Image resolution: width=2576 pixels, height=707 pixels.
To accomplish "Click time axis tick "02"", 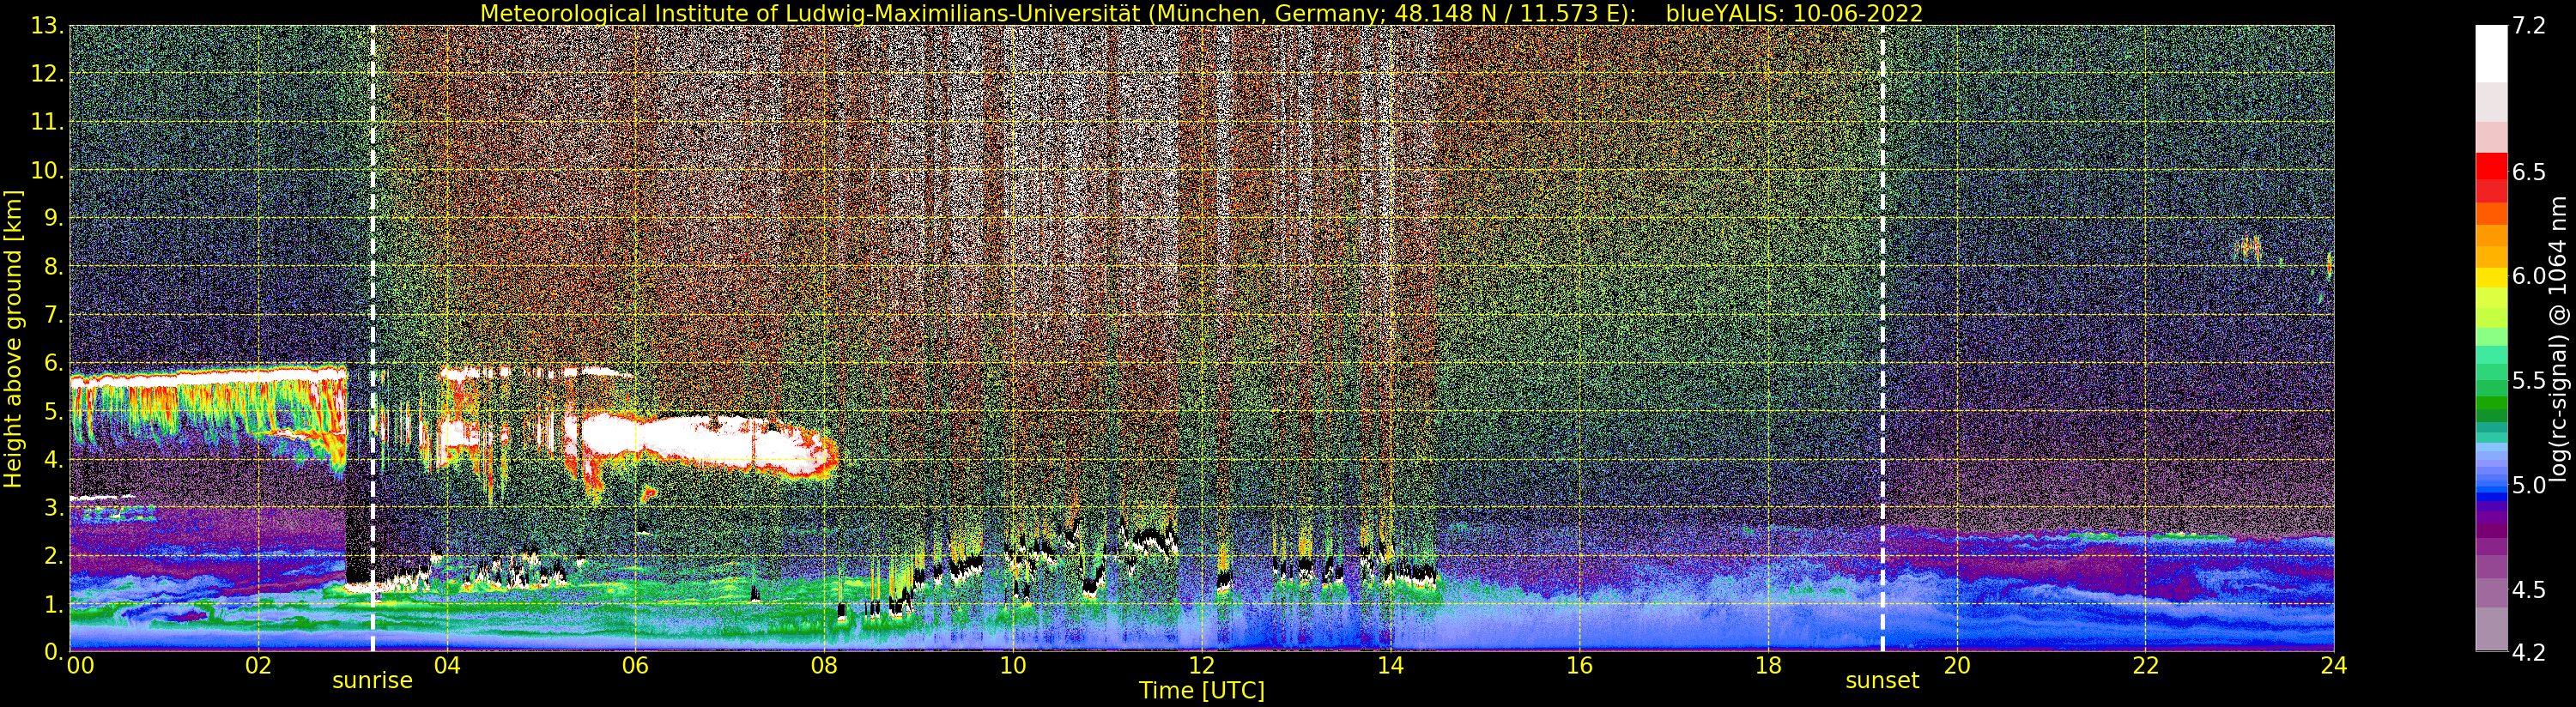I will pos(258,666).
